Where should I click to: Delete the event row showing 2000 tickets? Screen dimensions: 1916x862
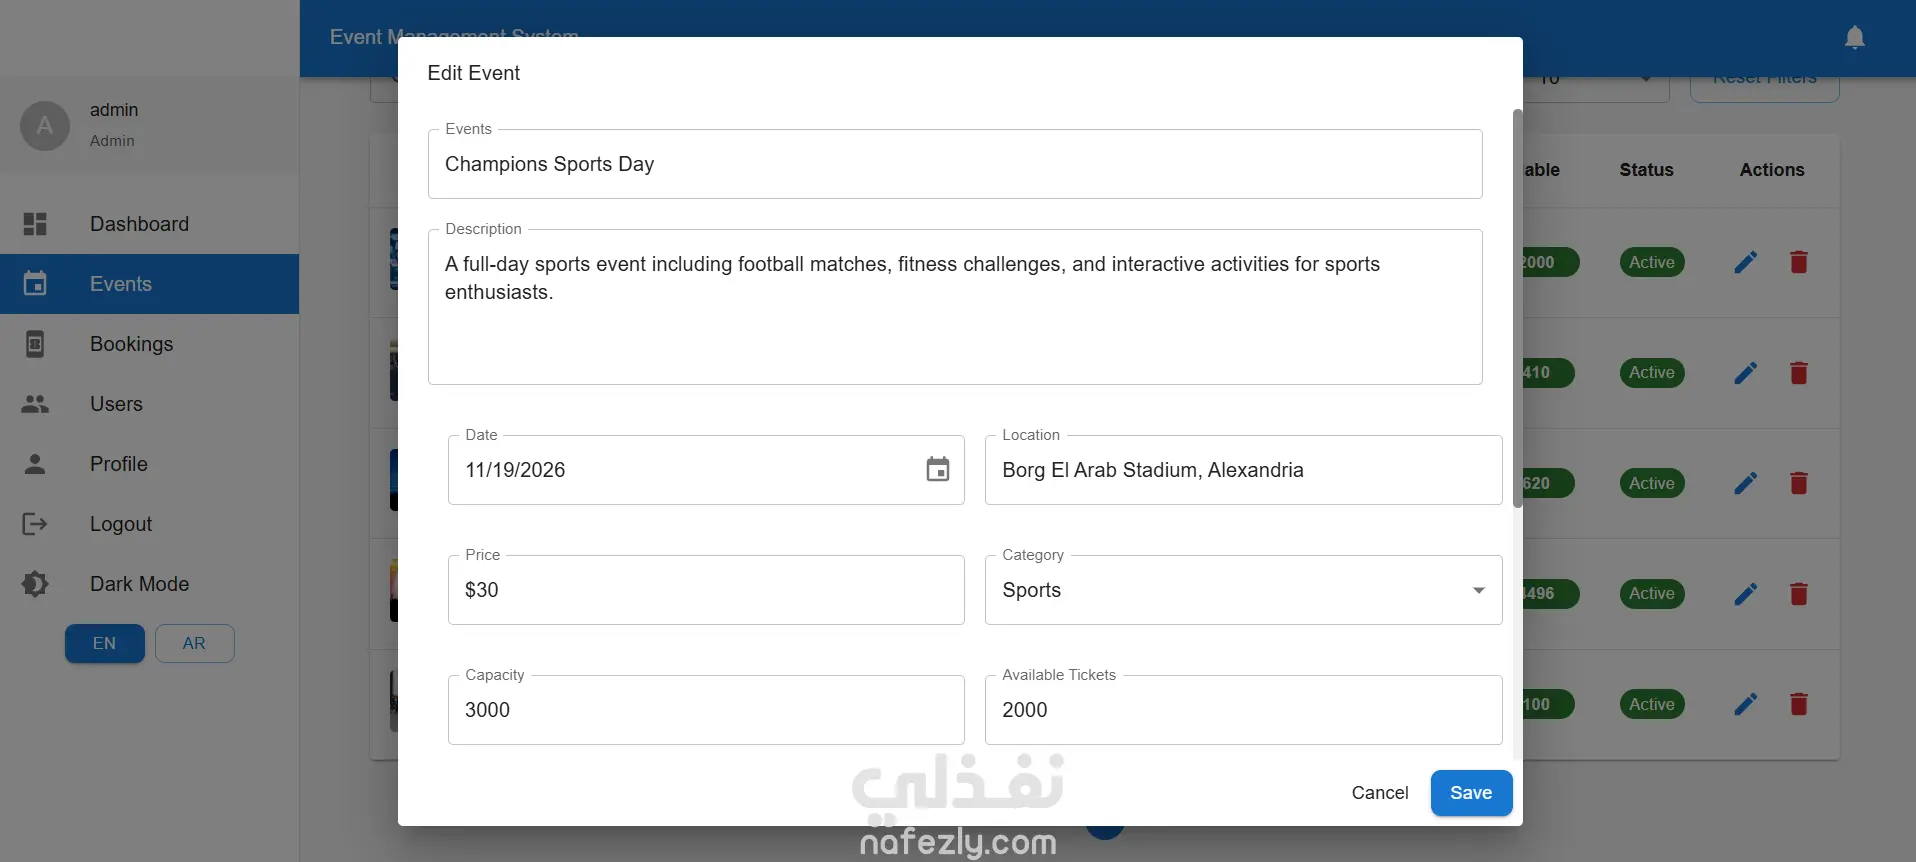point(1798,263)
